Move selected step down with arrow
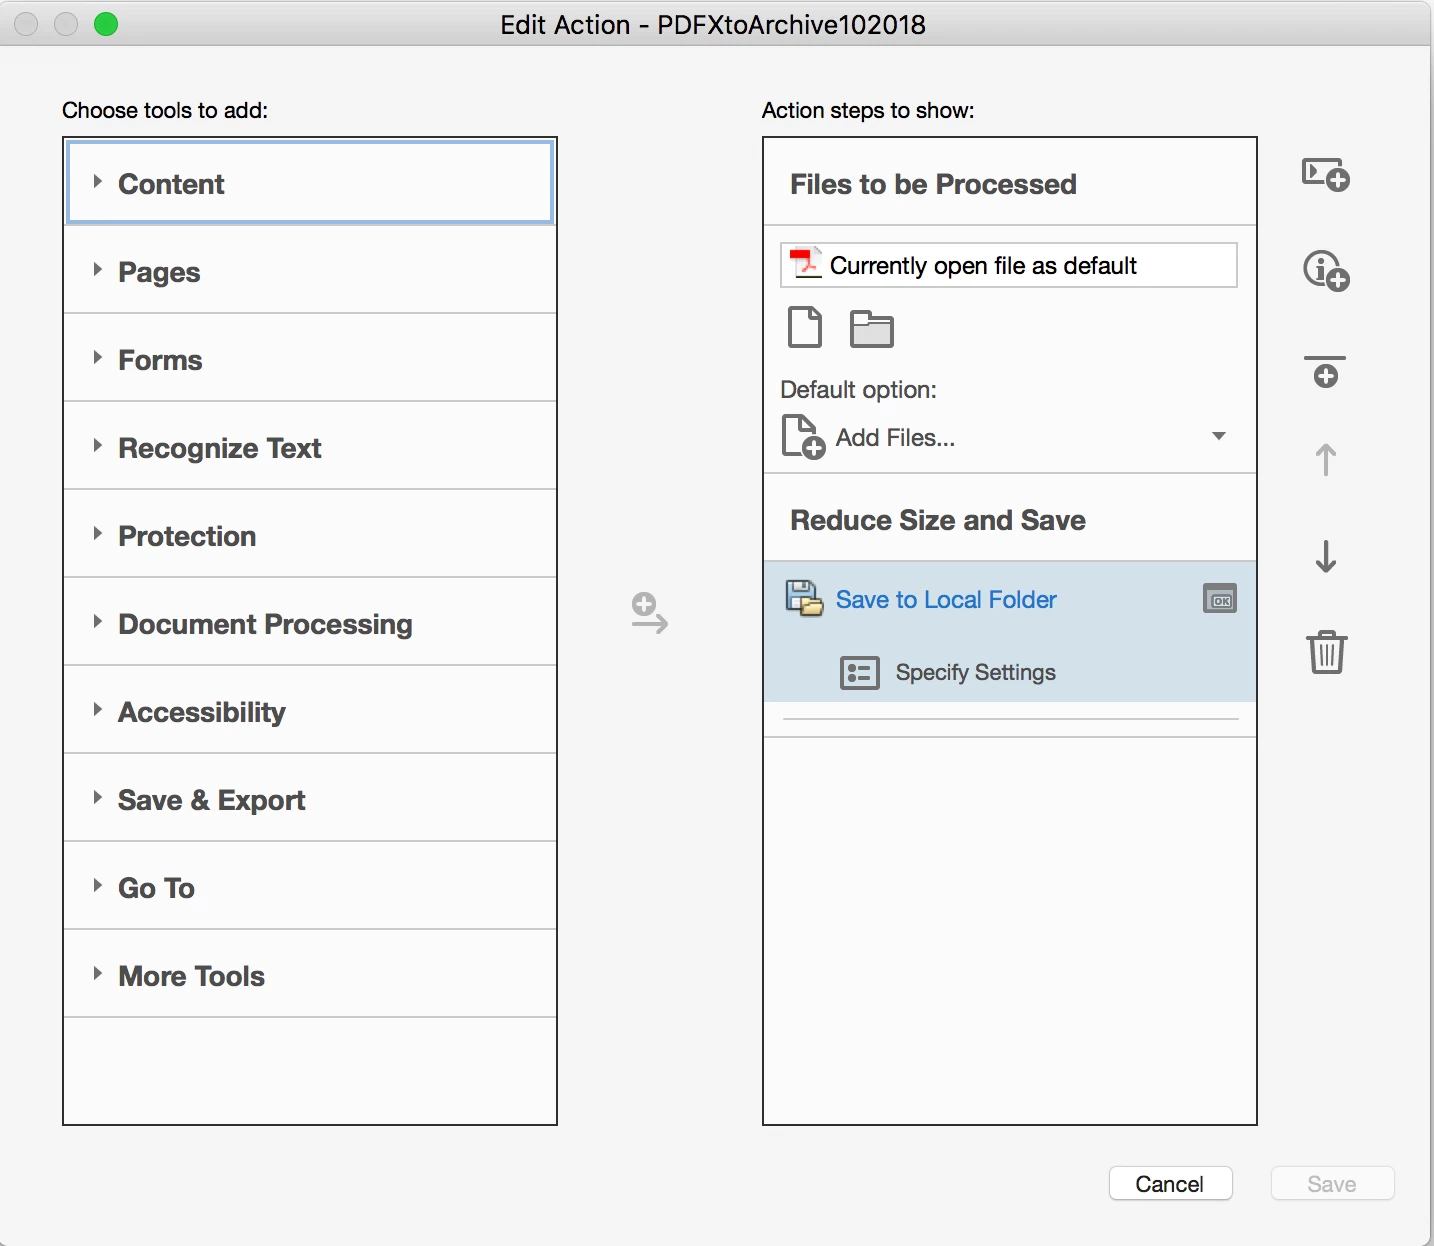The width and height of the screenshot is (1434, 1246). point(1326,556)
